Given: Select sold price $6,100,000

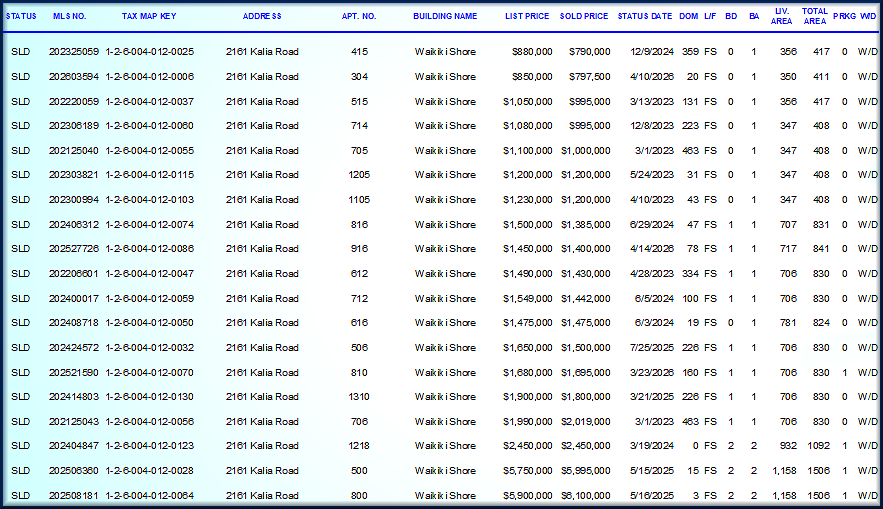Looking at the screenshot, I should (x=586, y=496).
